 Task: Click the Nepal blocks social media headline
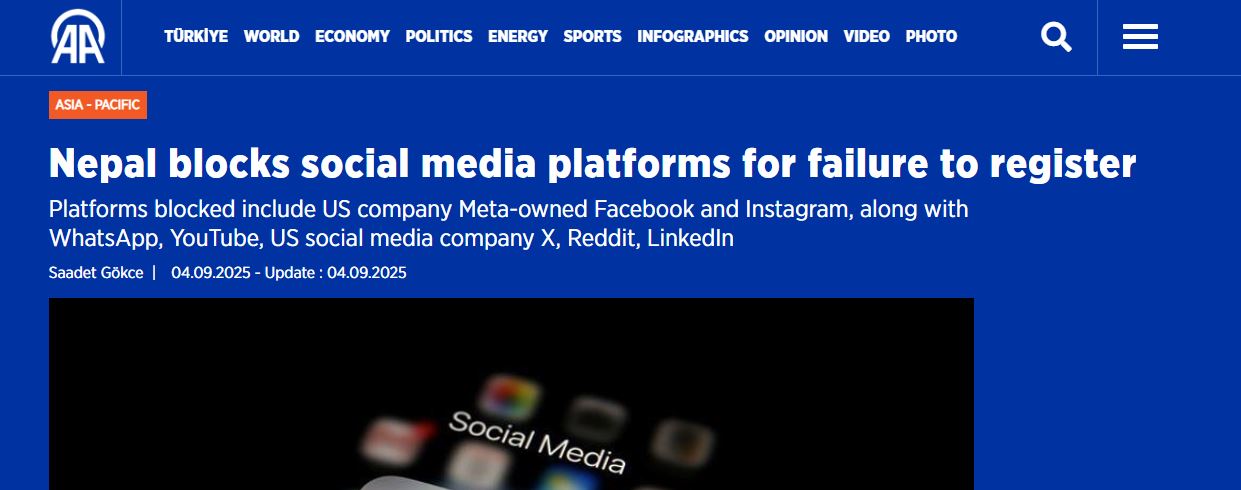(592, 163)
